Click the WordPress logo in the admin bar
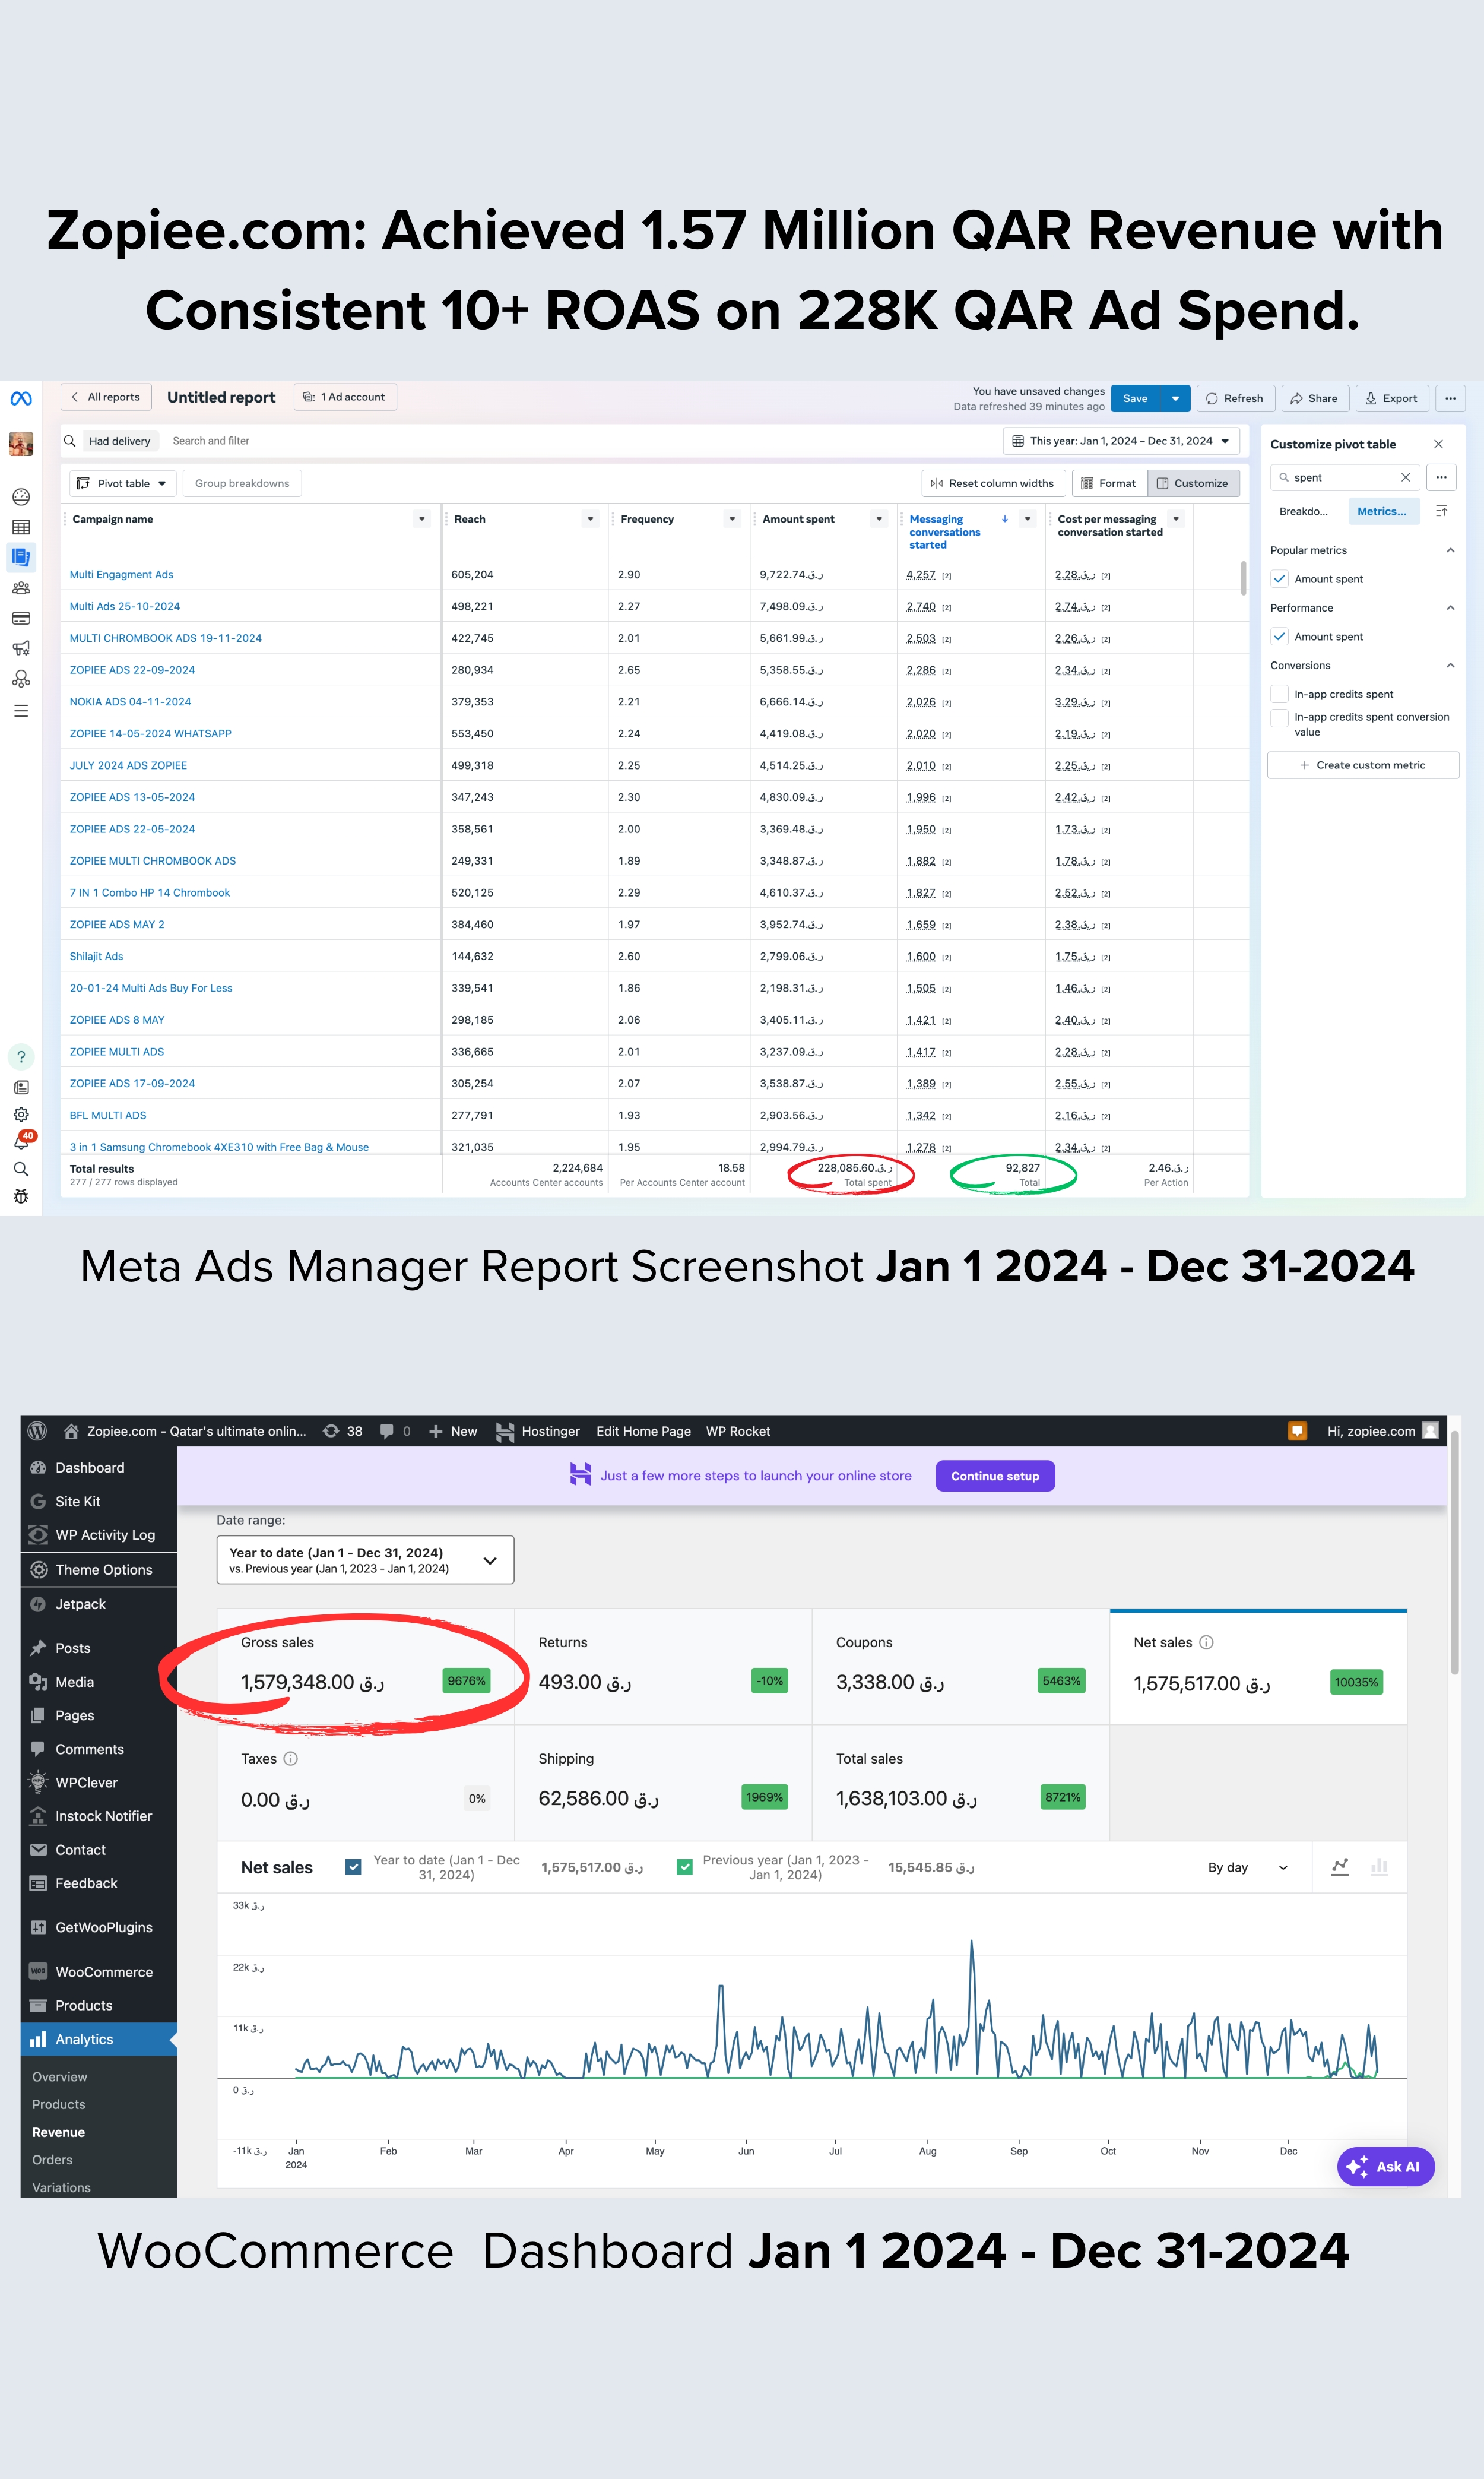1484x2479 pixels. (38, 1431)
